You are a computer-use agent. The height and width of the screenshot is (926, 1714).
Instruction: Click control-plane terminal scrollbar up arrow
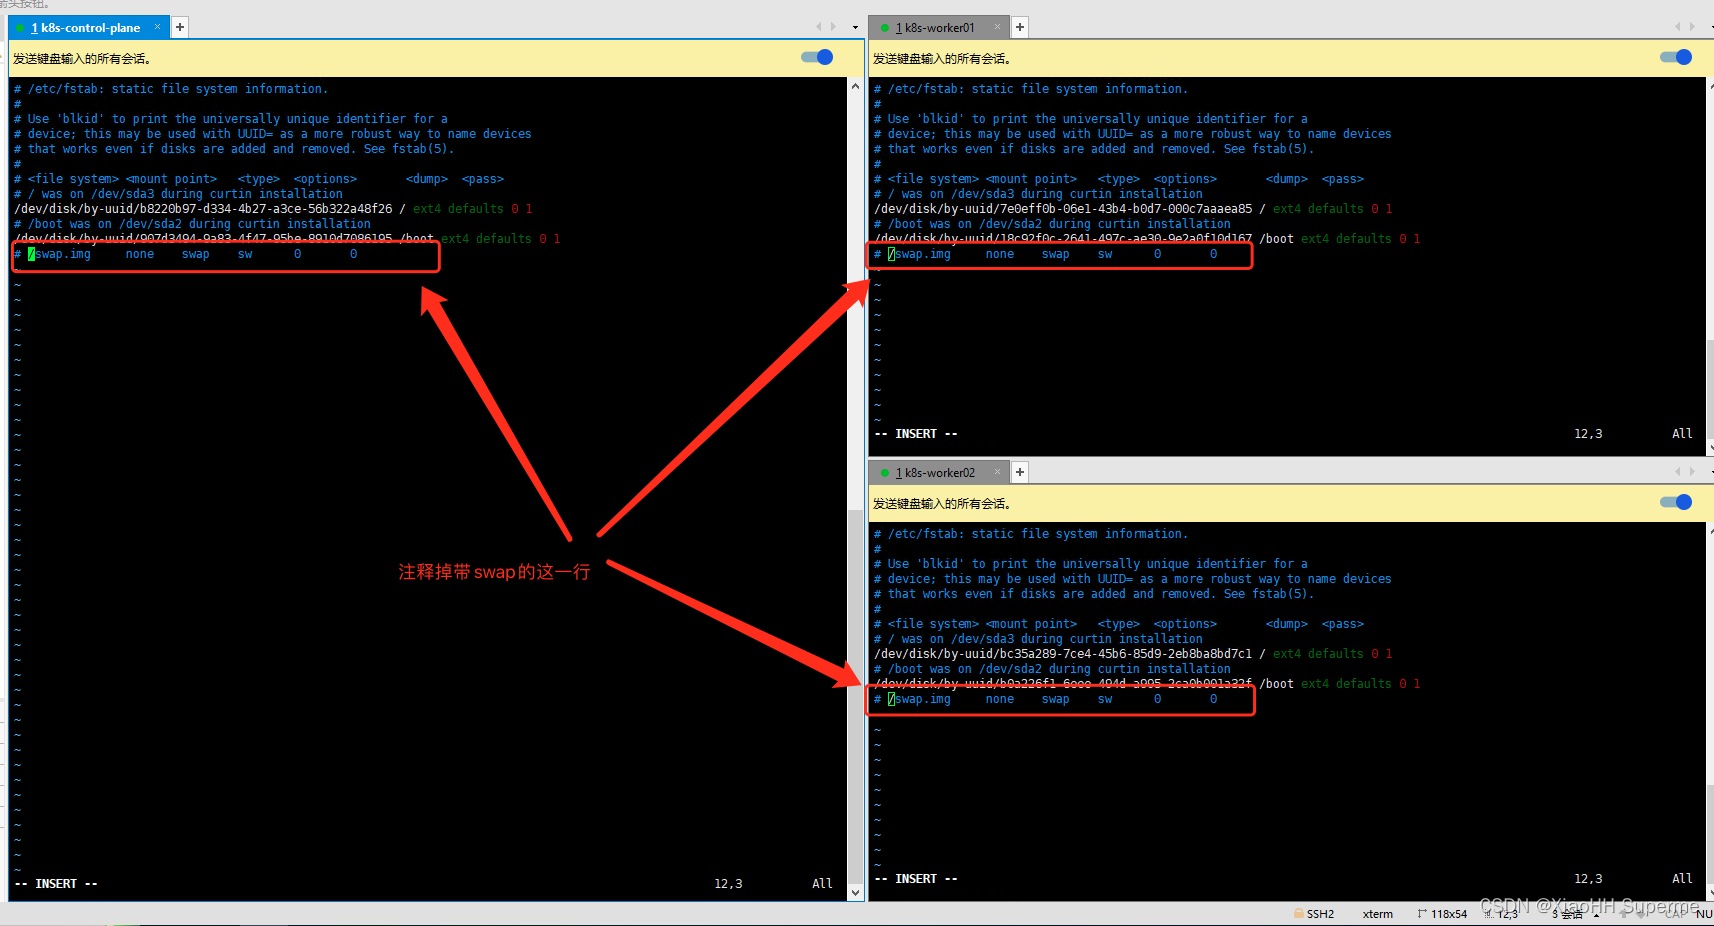tap(855, 86)
